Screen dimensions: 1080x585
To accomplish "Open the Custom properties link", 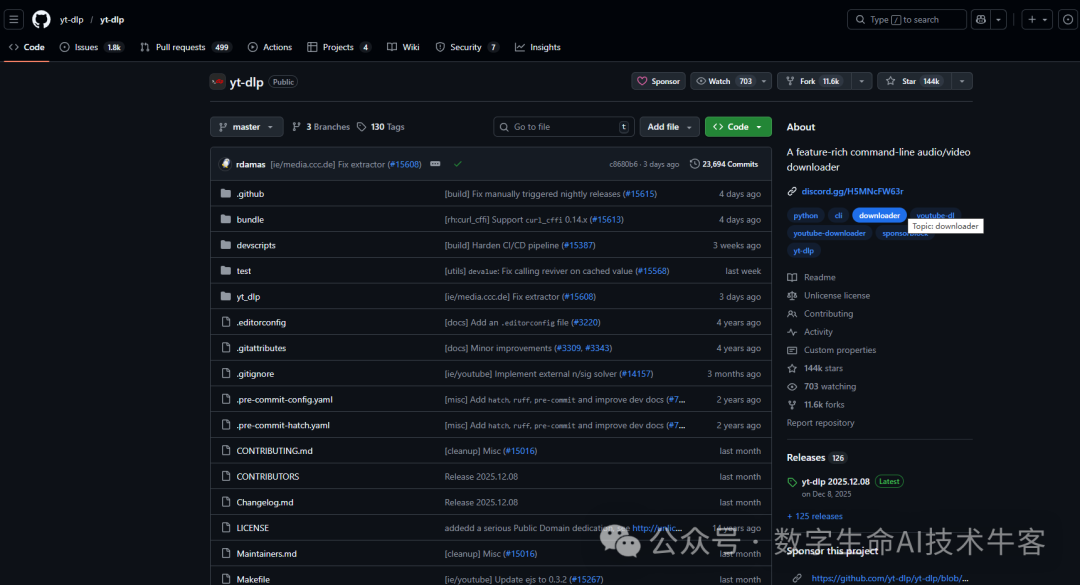I will [831, 350].
